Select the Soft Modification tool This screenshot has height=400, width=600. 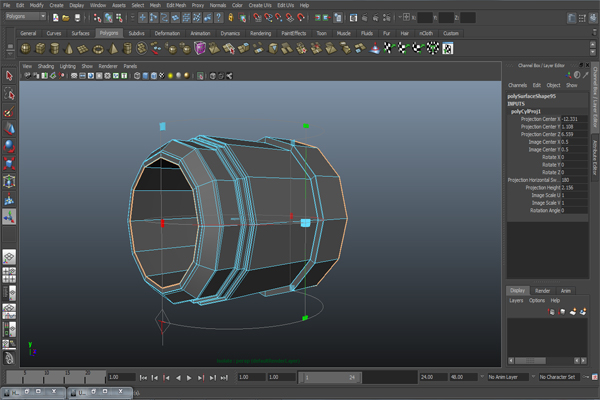pos(9,199)
